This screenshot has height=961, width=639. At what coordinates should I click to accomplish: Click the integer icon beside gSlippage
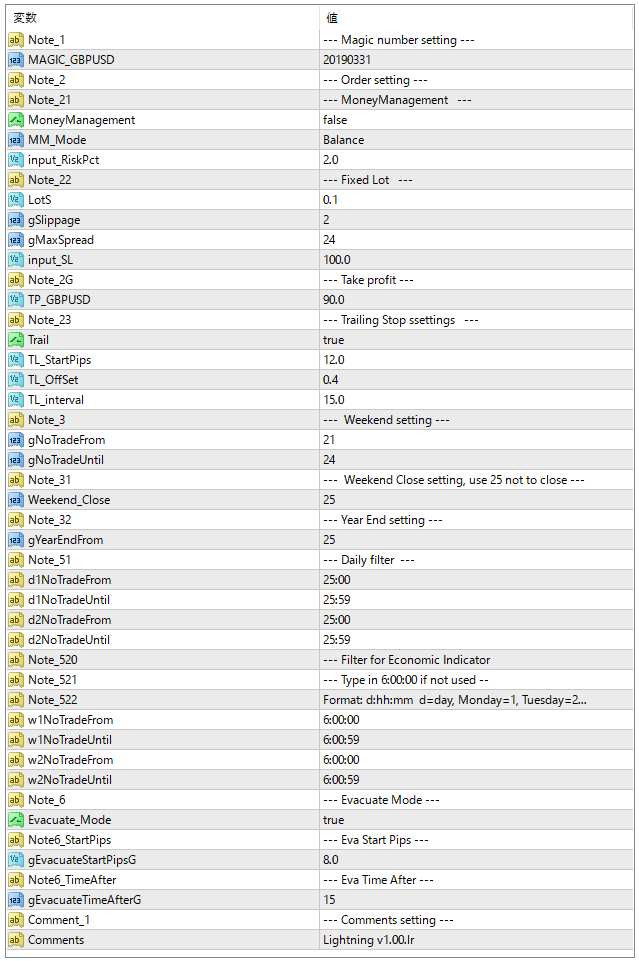click(x=16, y=220)
